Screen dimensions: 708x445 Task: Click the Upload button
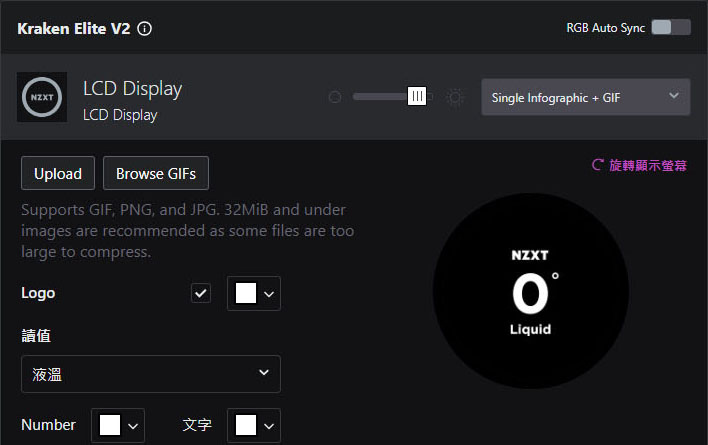click(58, 173)
